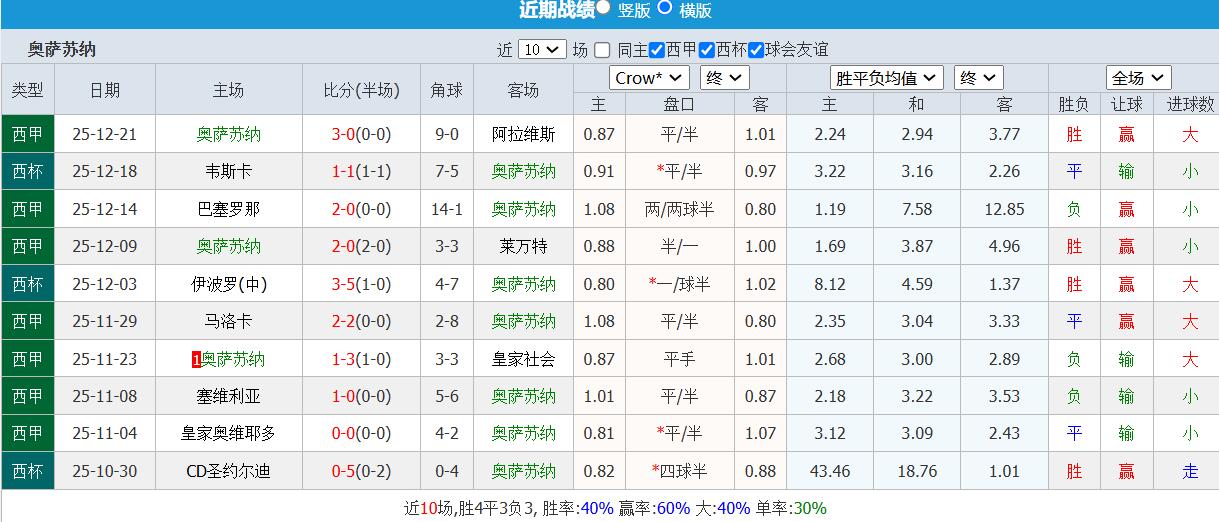Click corner count 9-0
Image resolution: width=1219 pixels, height=522 pixels.
[445, 134]
